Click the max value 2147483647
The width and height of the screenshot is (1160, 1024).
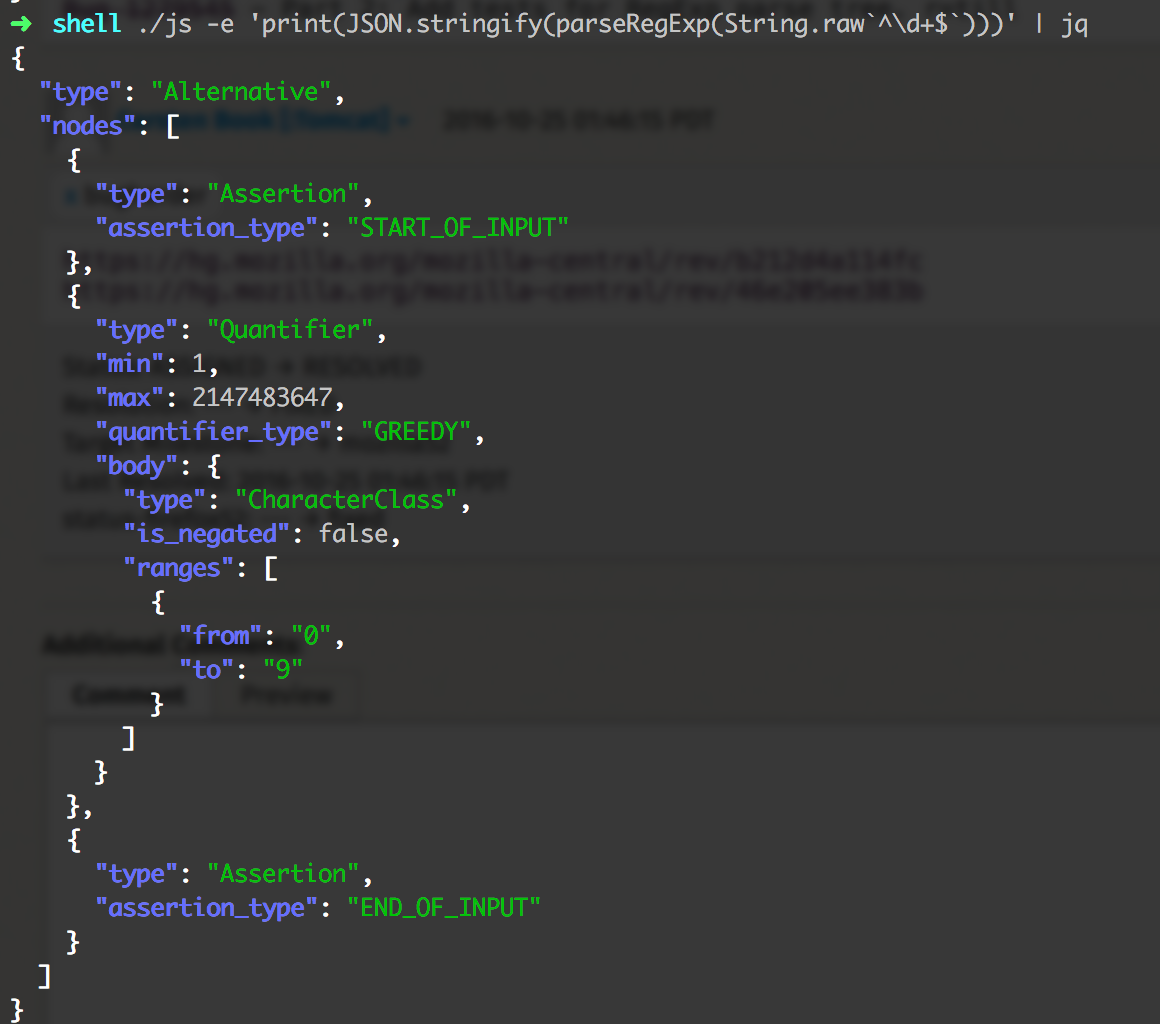pyautogui.click(x=262, y=398)
